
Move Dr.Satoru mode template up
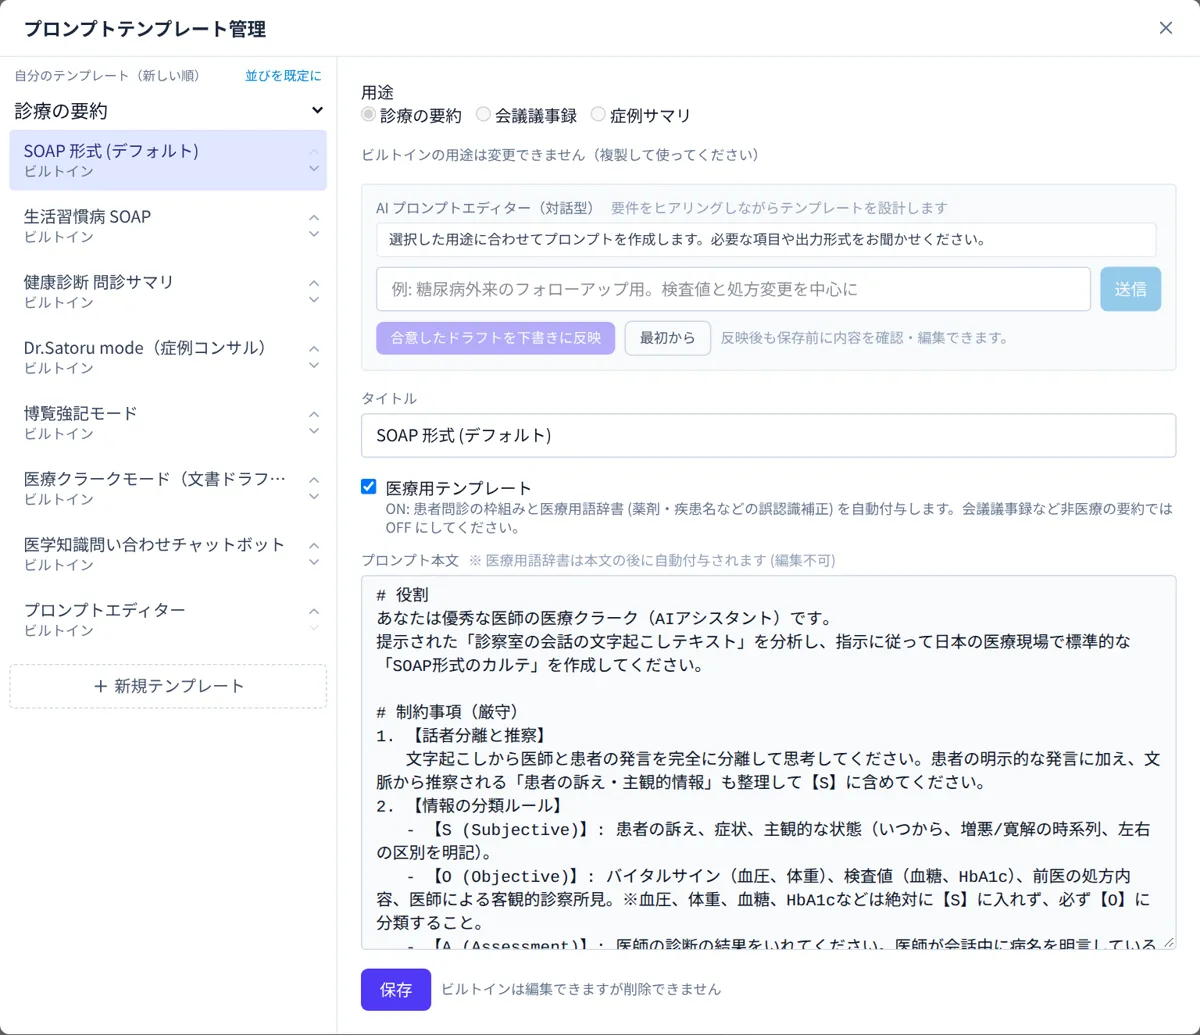pyautogui.click(x=314, y=349)
